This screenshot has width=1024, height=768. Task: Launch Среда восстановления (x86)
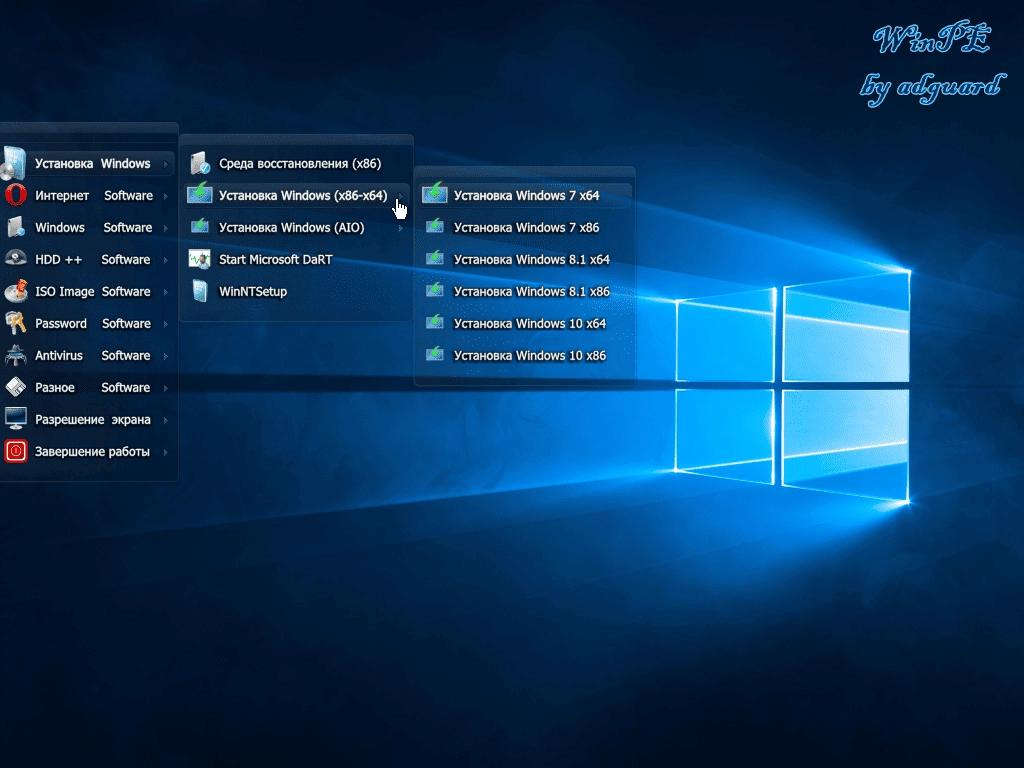[296, 163]
